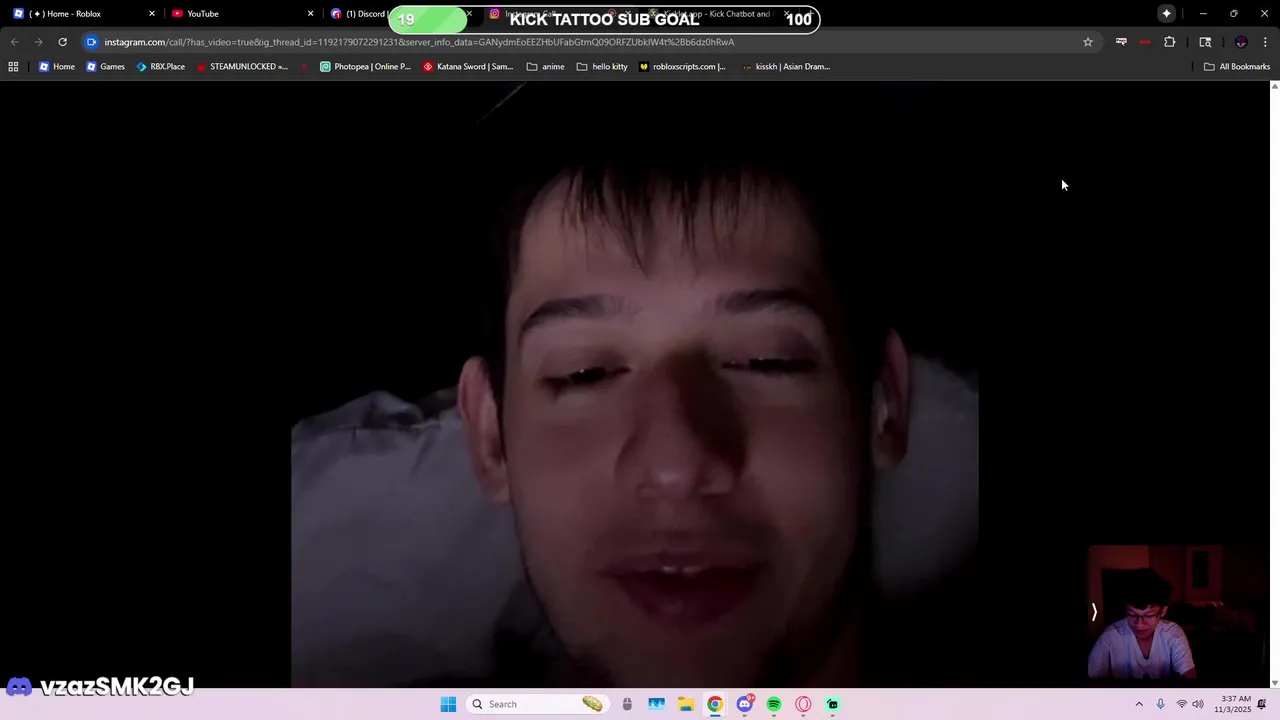Viewport: 1280px width, 720px height.
Task: Click the microphone icon in system tray
Action: click(x=1160, y=704)
